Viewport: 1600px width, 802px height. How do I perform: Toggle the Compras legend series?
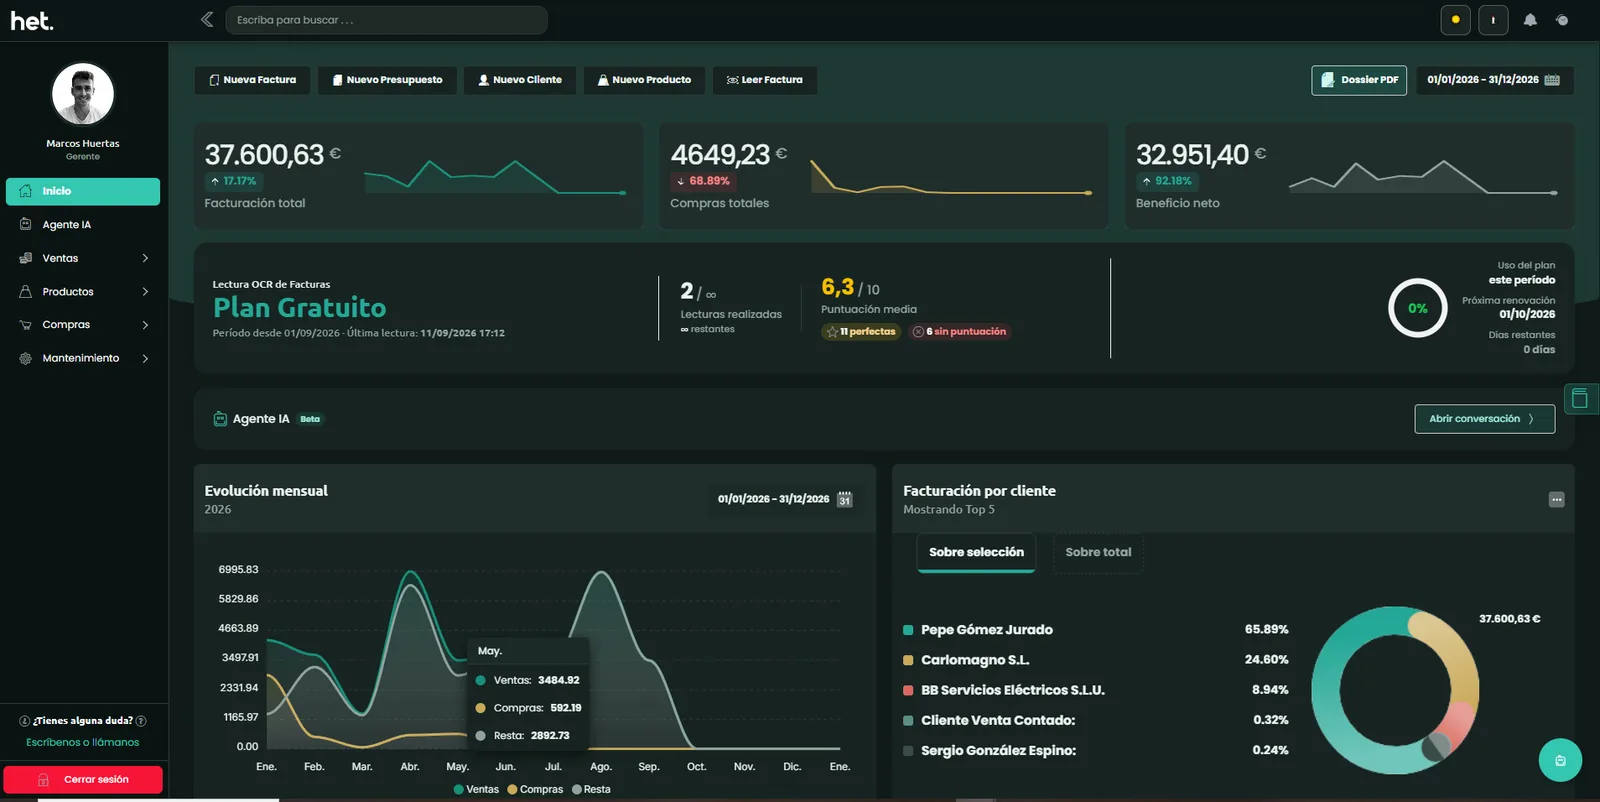535,789
